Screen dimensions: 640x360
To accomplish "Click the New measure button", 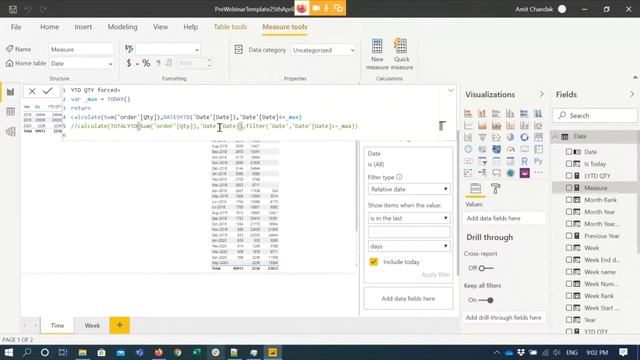I will (377, 54).
